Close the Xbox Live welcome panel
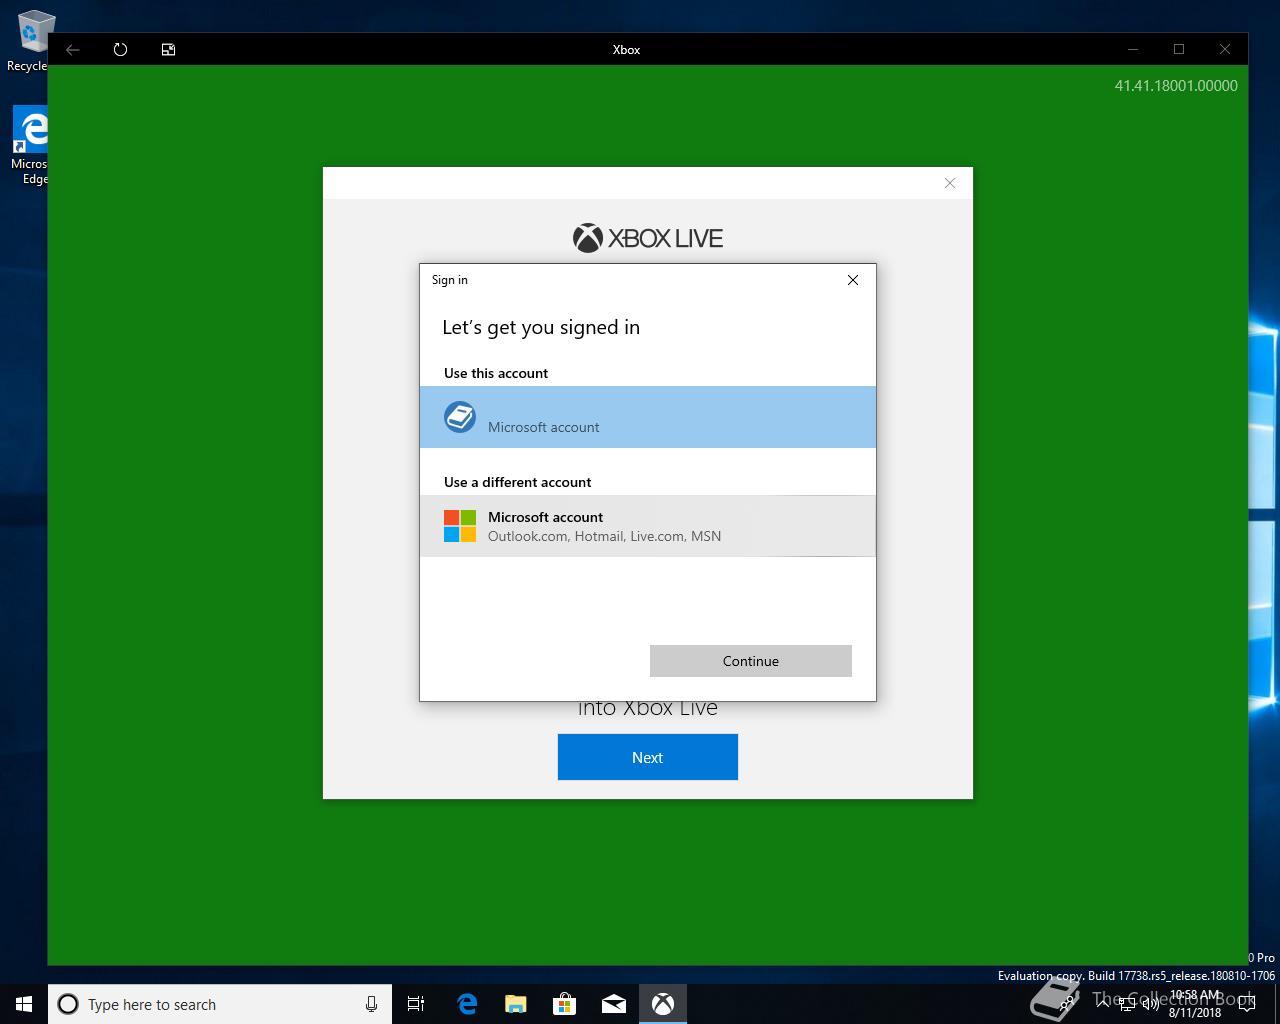This screenshot has height=1024, width=1280. (x=950, y=183)
